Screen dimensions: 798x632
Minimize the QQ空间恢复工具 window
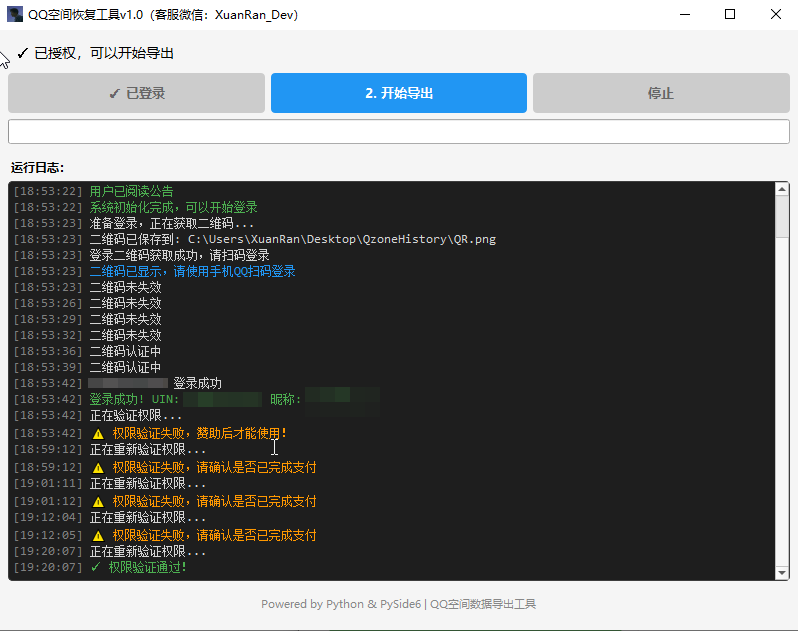[684, 15]
